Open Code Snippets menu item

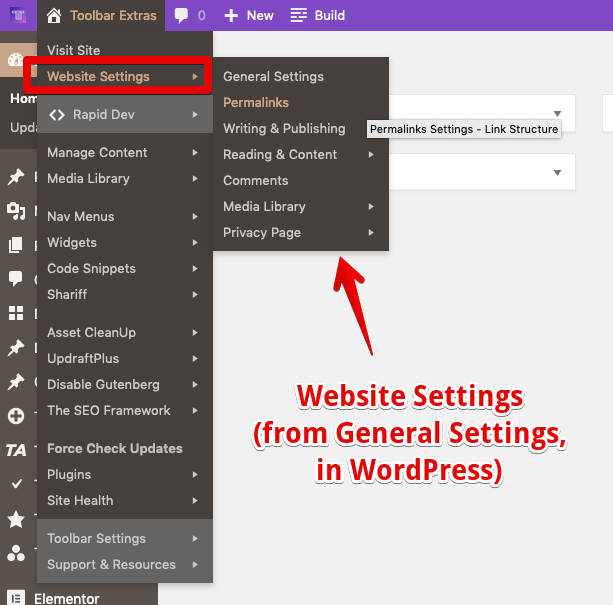91,268
